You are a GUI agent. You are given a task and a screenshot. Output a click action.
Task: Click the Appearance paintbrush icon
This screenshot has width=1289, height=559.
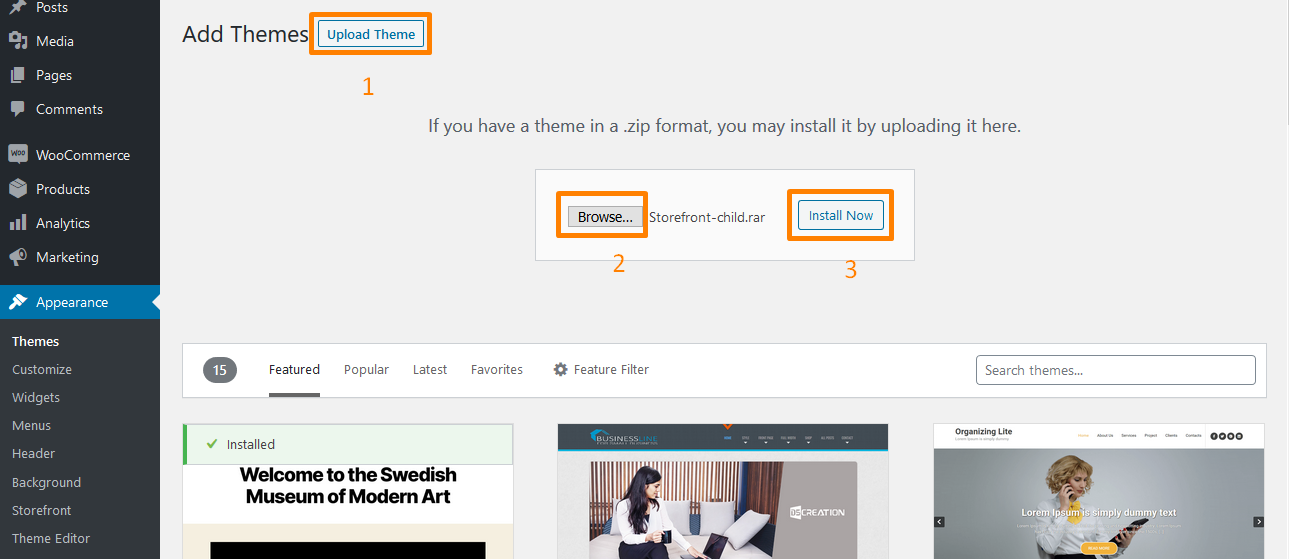click(18, 302)
